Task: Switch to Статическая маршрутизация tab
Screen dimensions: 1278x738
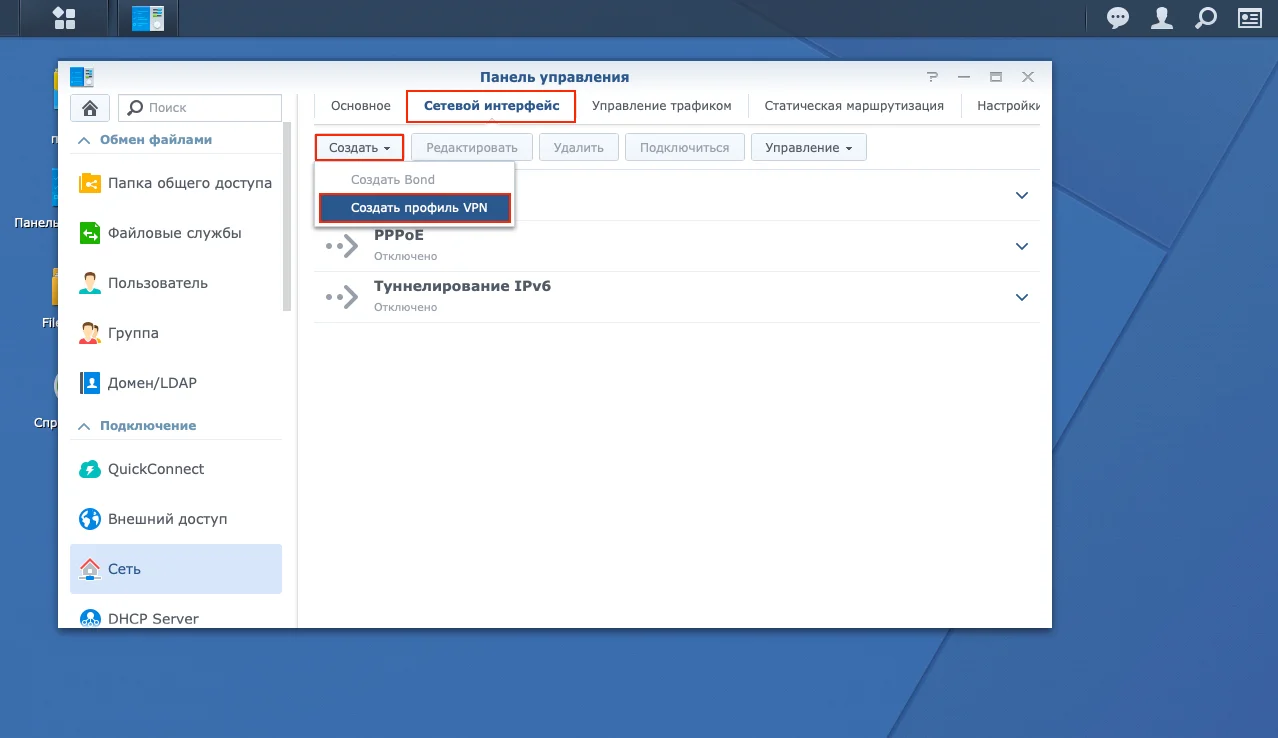Action: [853, 106]
